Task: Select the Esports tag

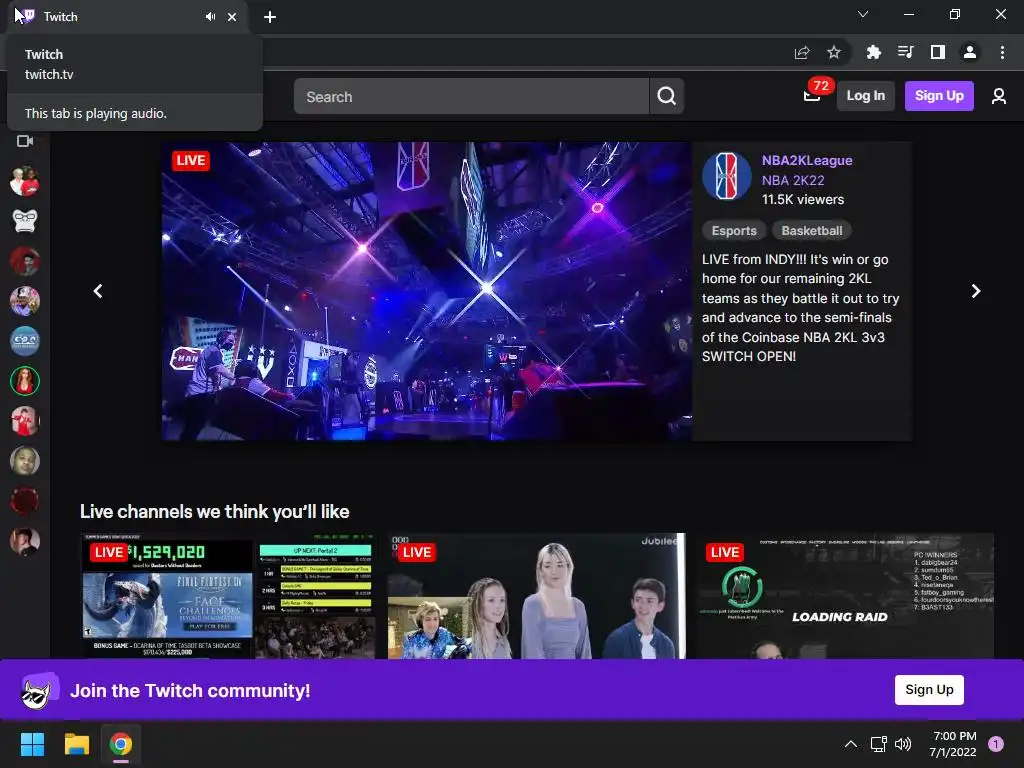Action: point(734,231)
